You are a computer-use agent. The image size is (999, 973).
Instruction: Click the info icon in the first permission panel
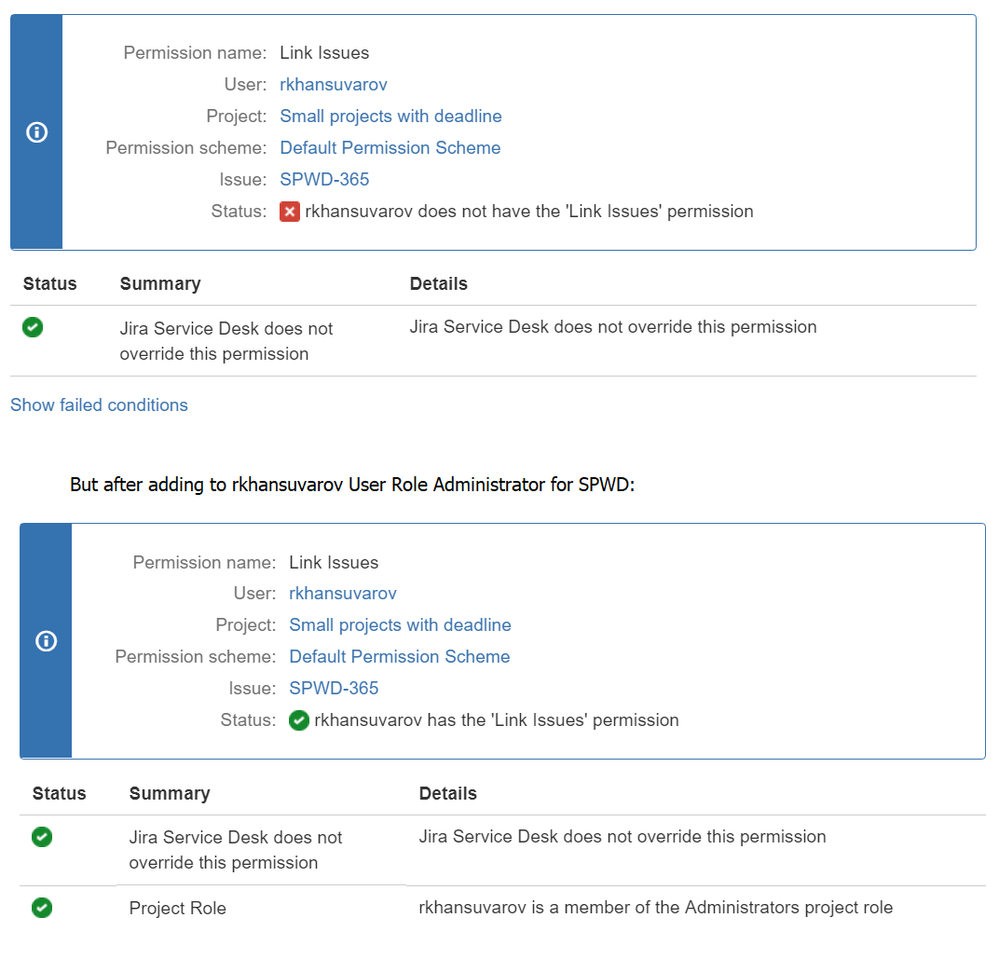pyautogui.click(x=37, y=133)
